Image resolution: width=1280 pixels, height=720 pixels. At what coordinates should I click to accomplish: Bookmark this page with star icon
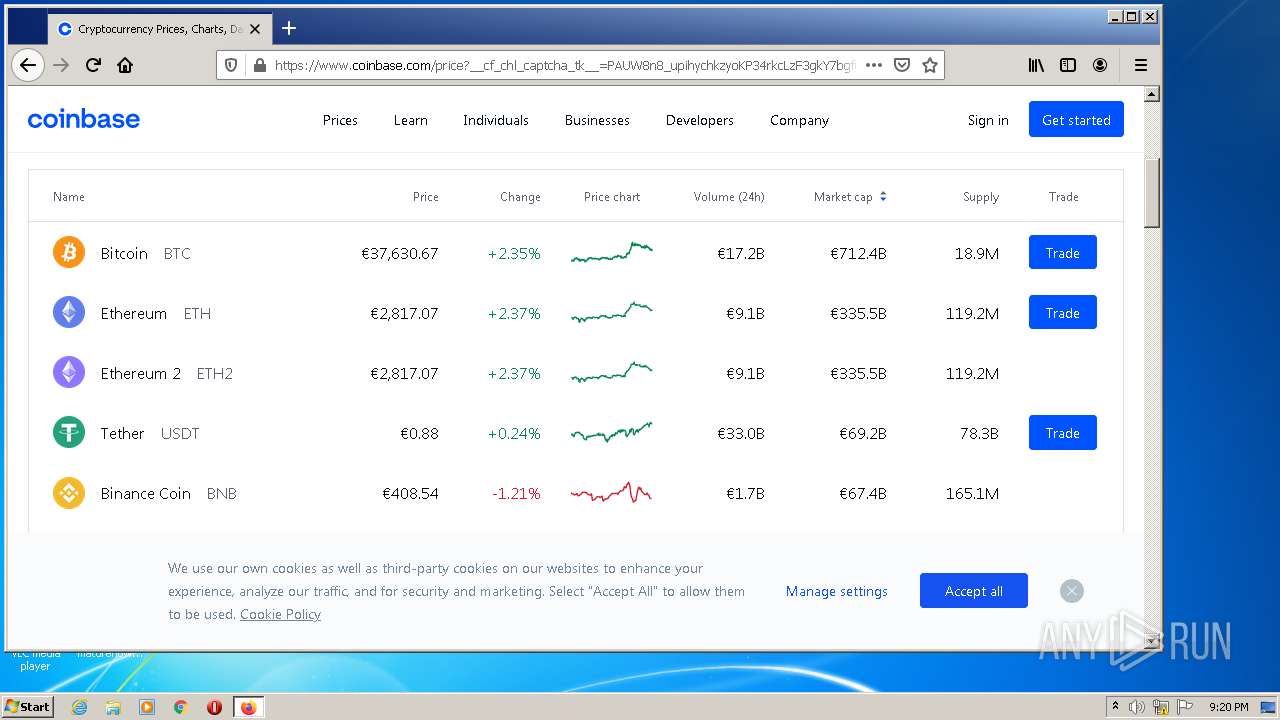[930, 65]
